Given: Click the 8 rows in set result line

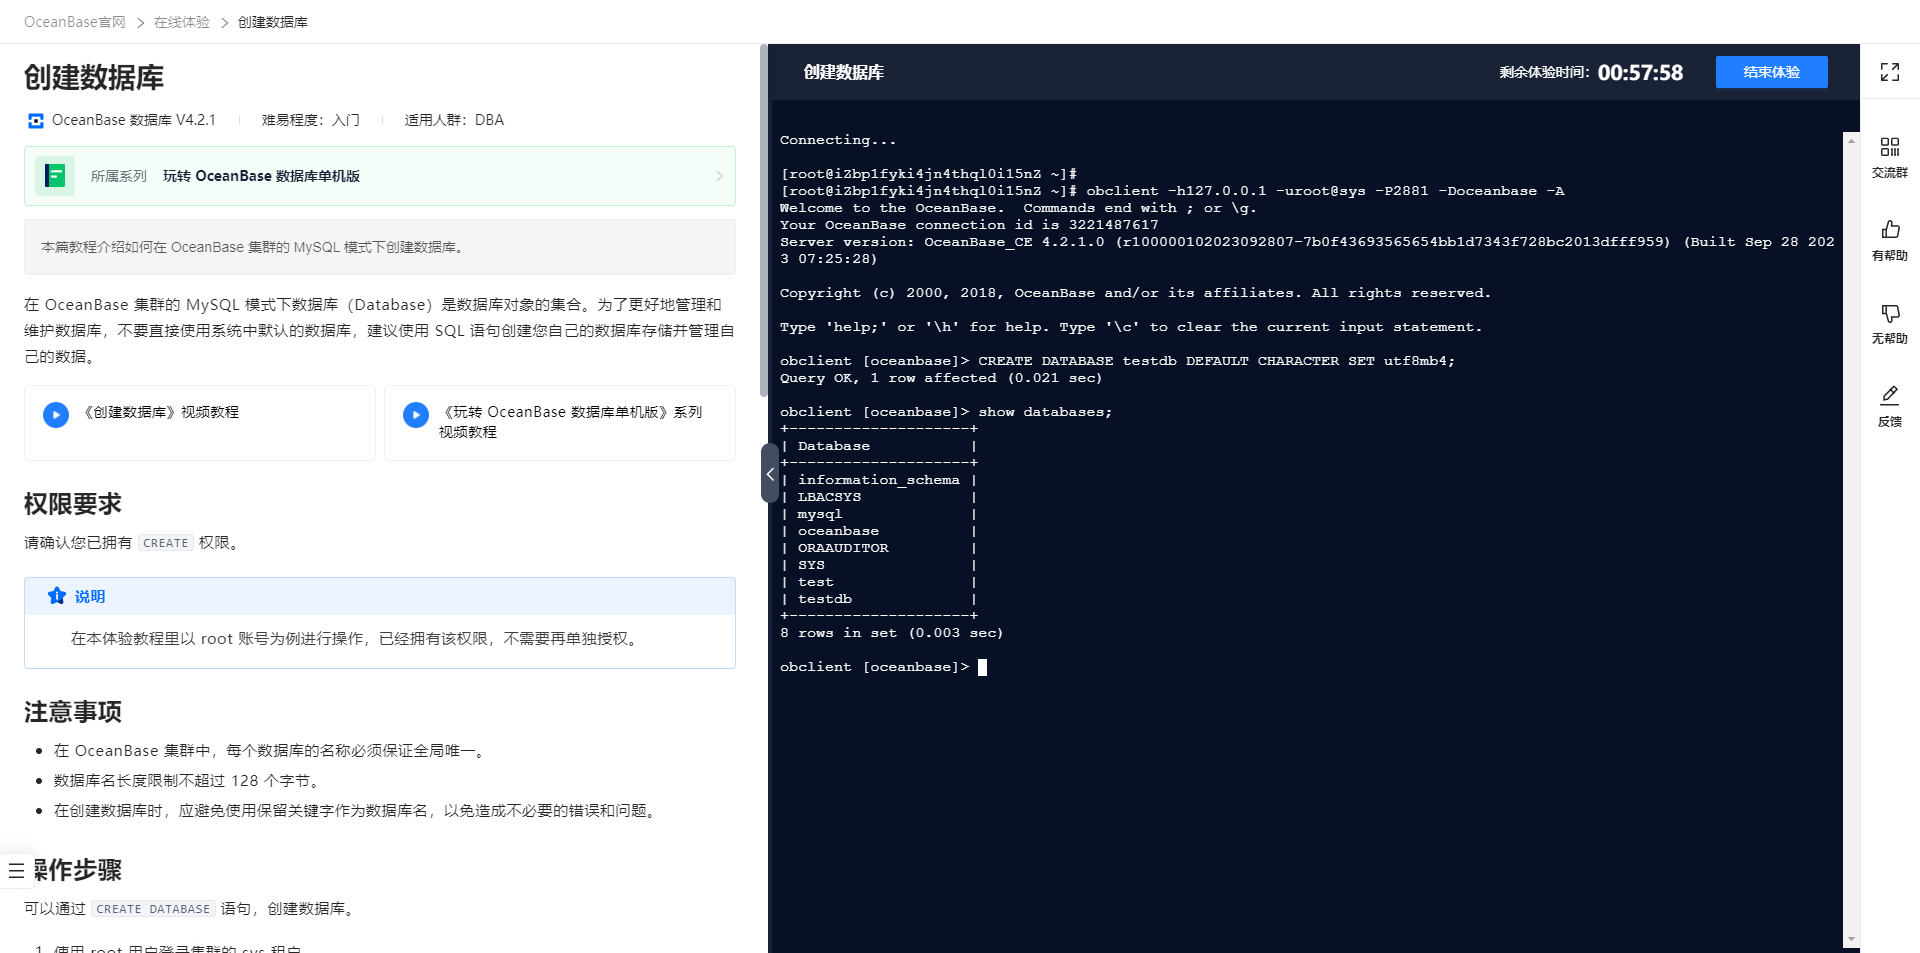Looking at the screenshot, I should [x=891, y=633].
